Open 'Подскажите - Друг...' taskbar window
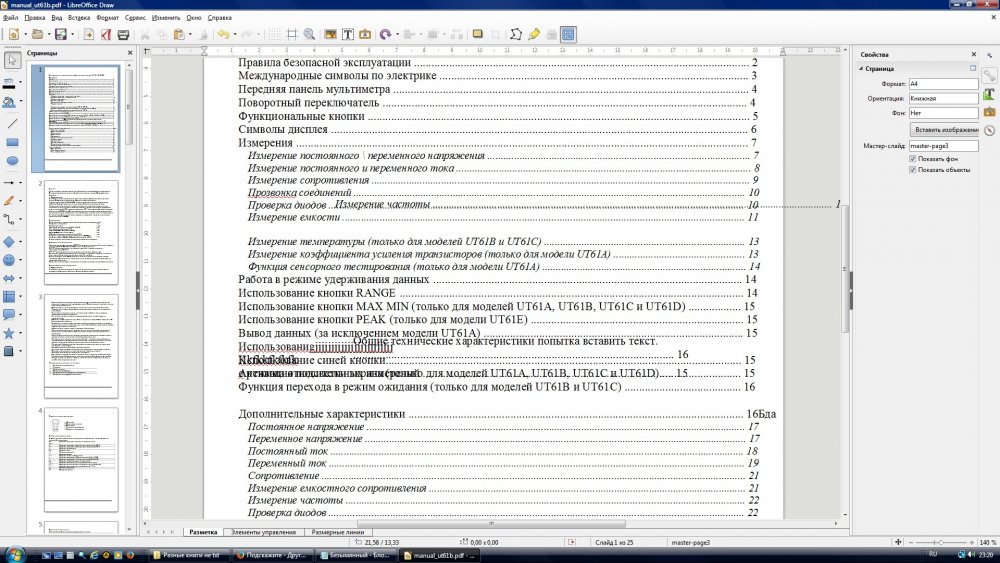 pyautogui.click(x=272, y=555)
